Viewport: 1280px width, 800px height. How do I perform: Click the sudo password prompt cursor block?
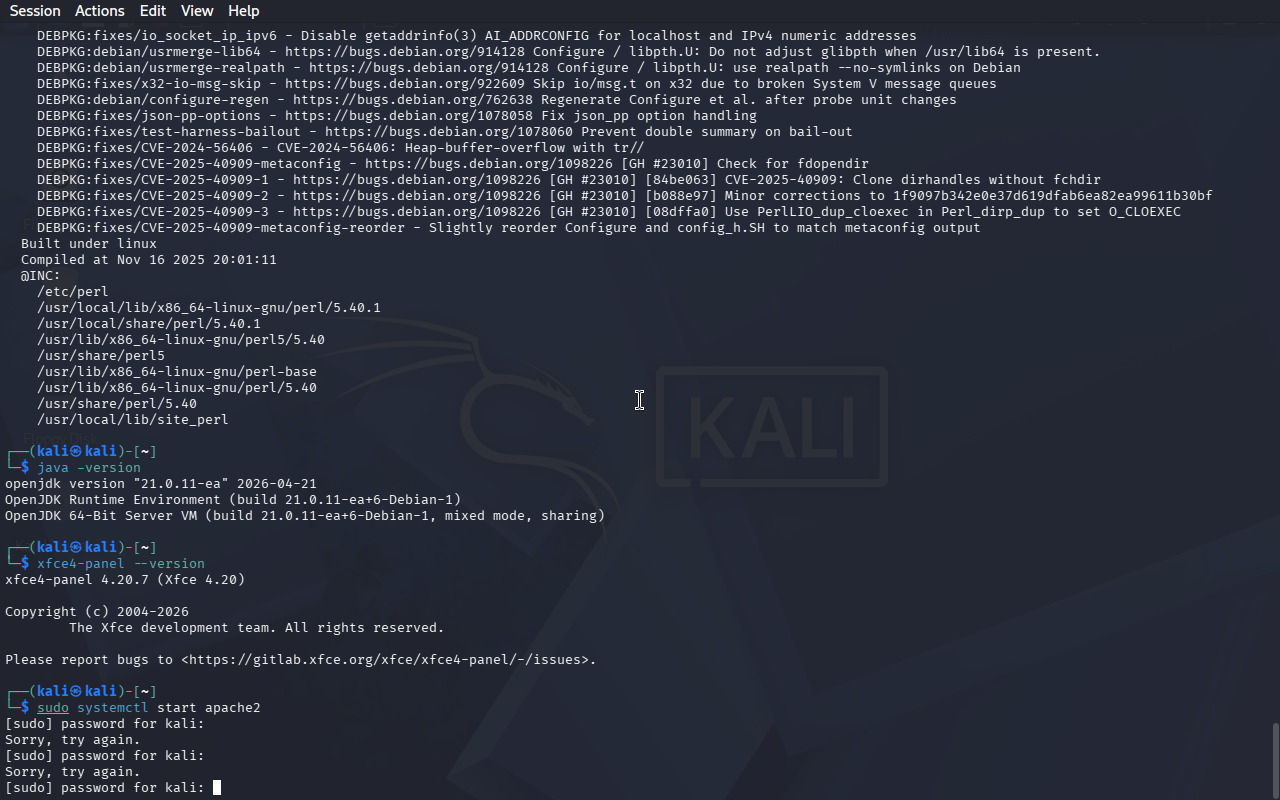(217, 788)
